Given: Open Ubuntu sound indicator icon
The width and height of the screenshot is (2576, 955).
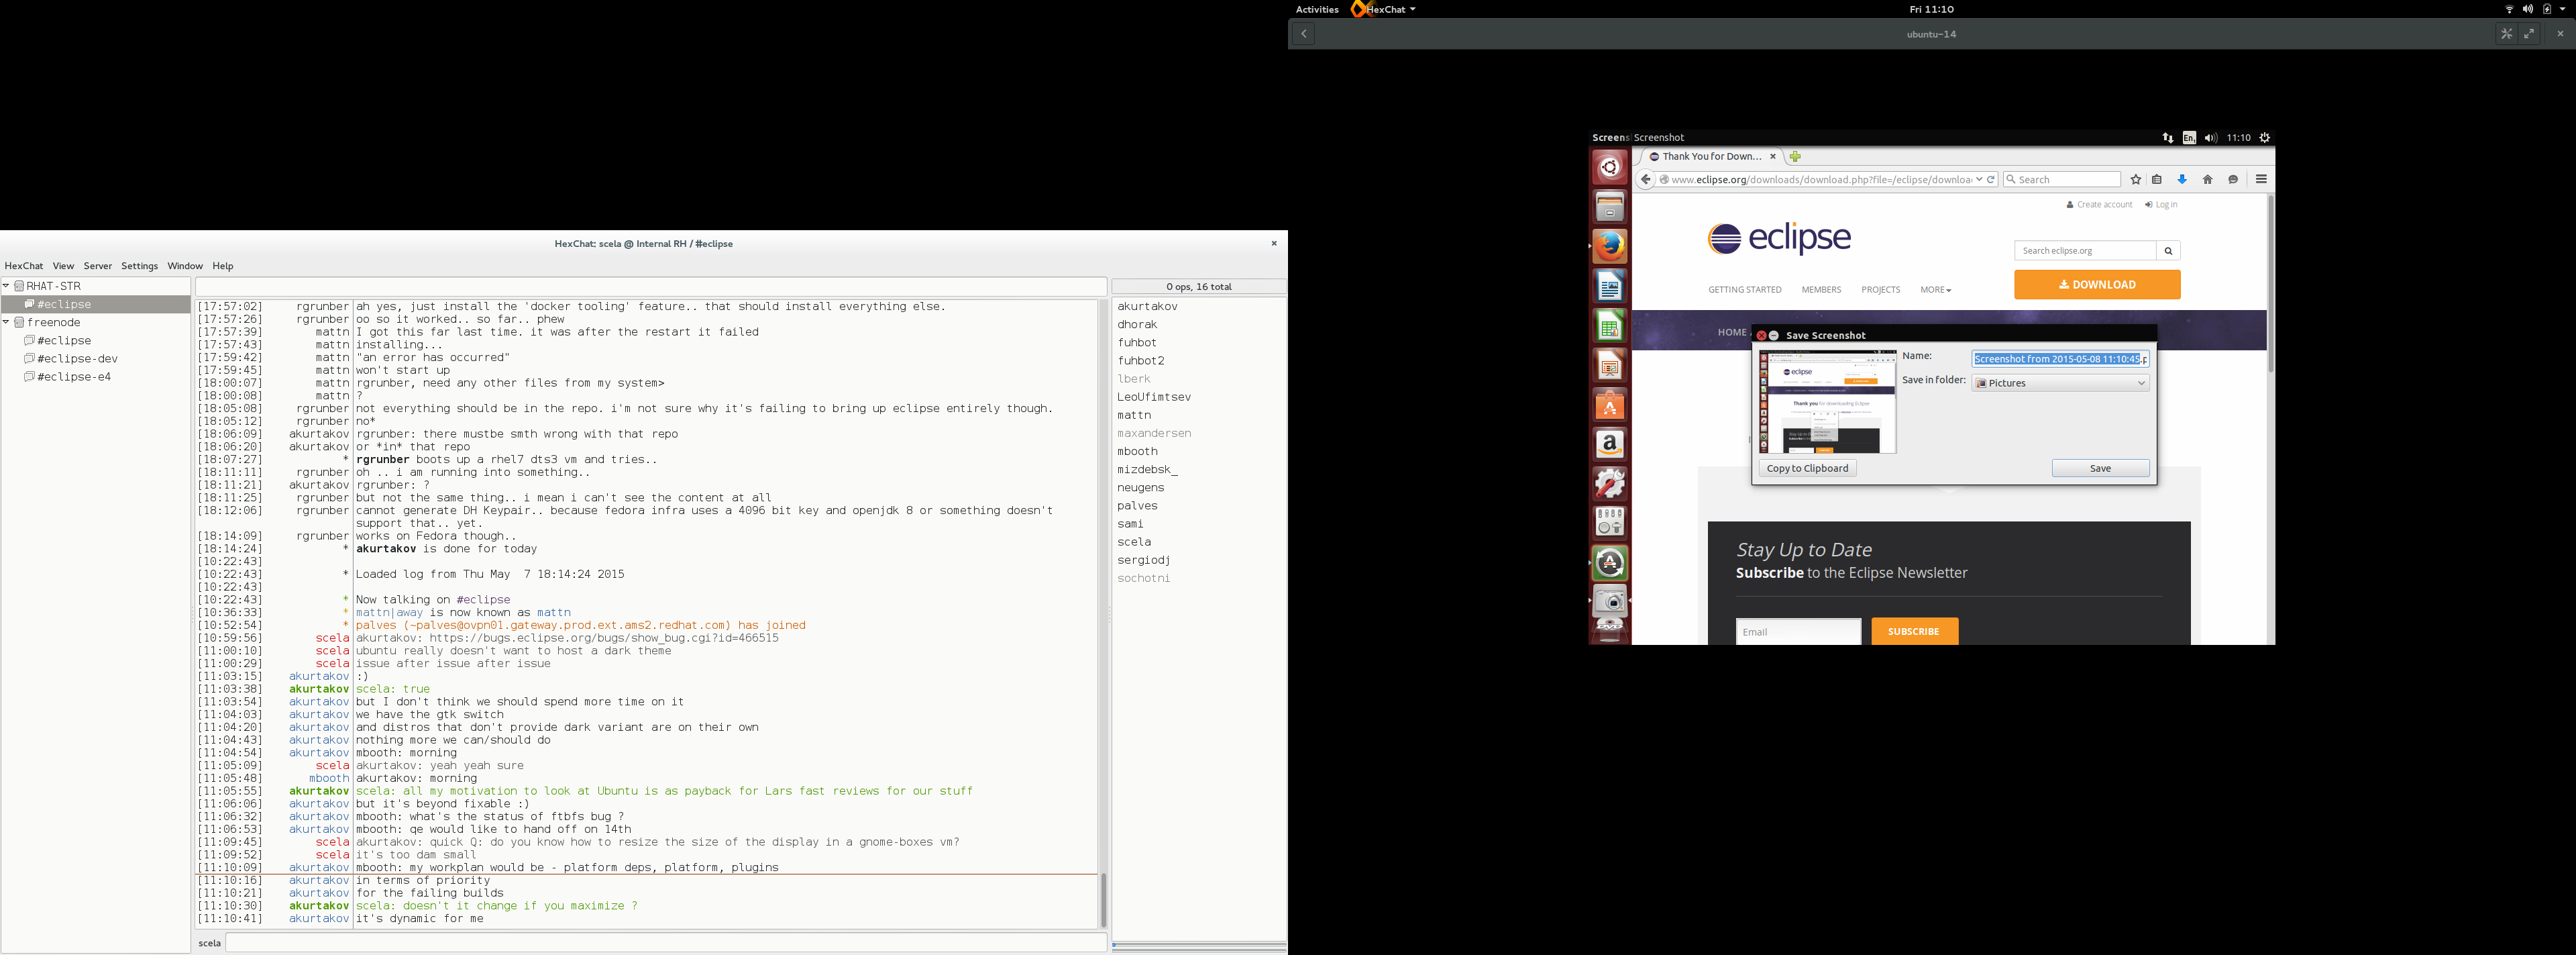Looking at the screenshot, I should tap(2210, 138).
